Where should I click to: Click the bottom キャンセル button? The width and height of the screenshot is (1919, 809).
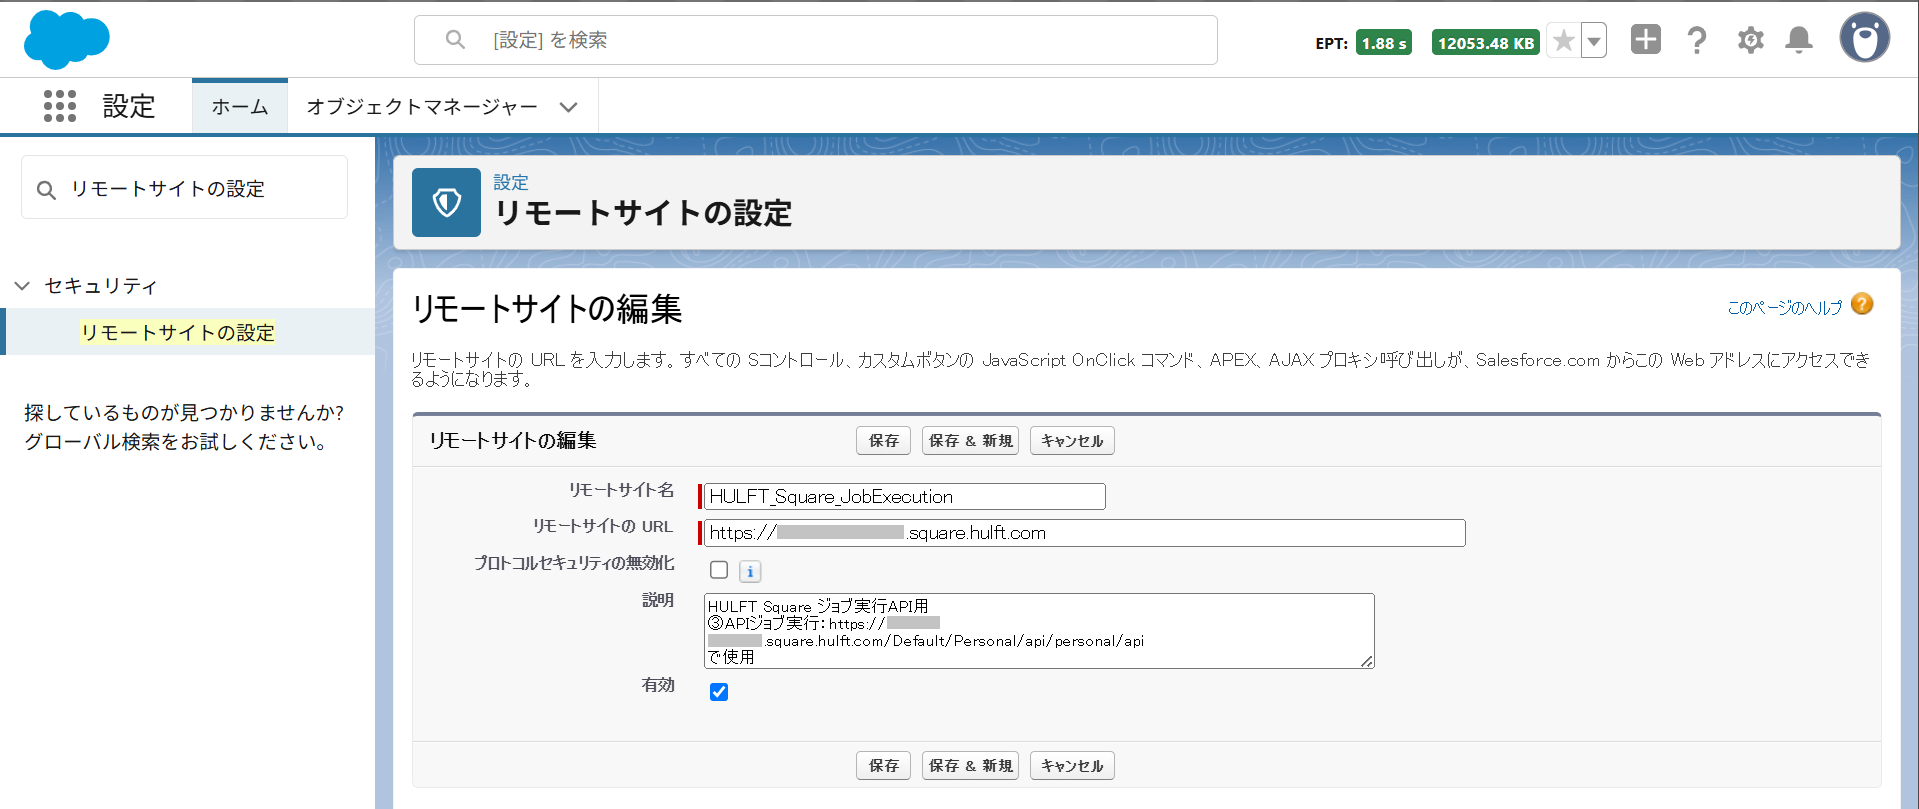(x=1072, y=766)
